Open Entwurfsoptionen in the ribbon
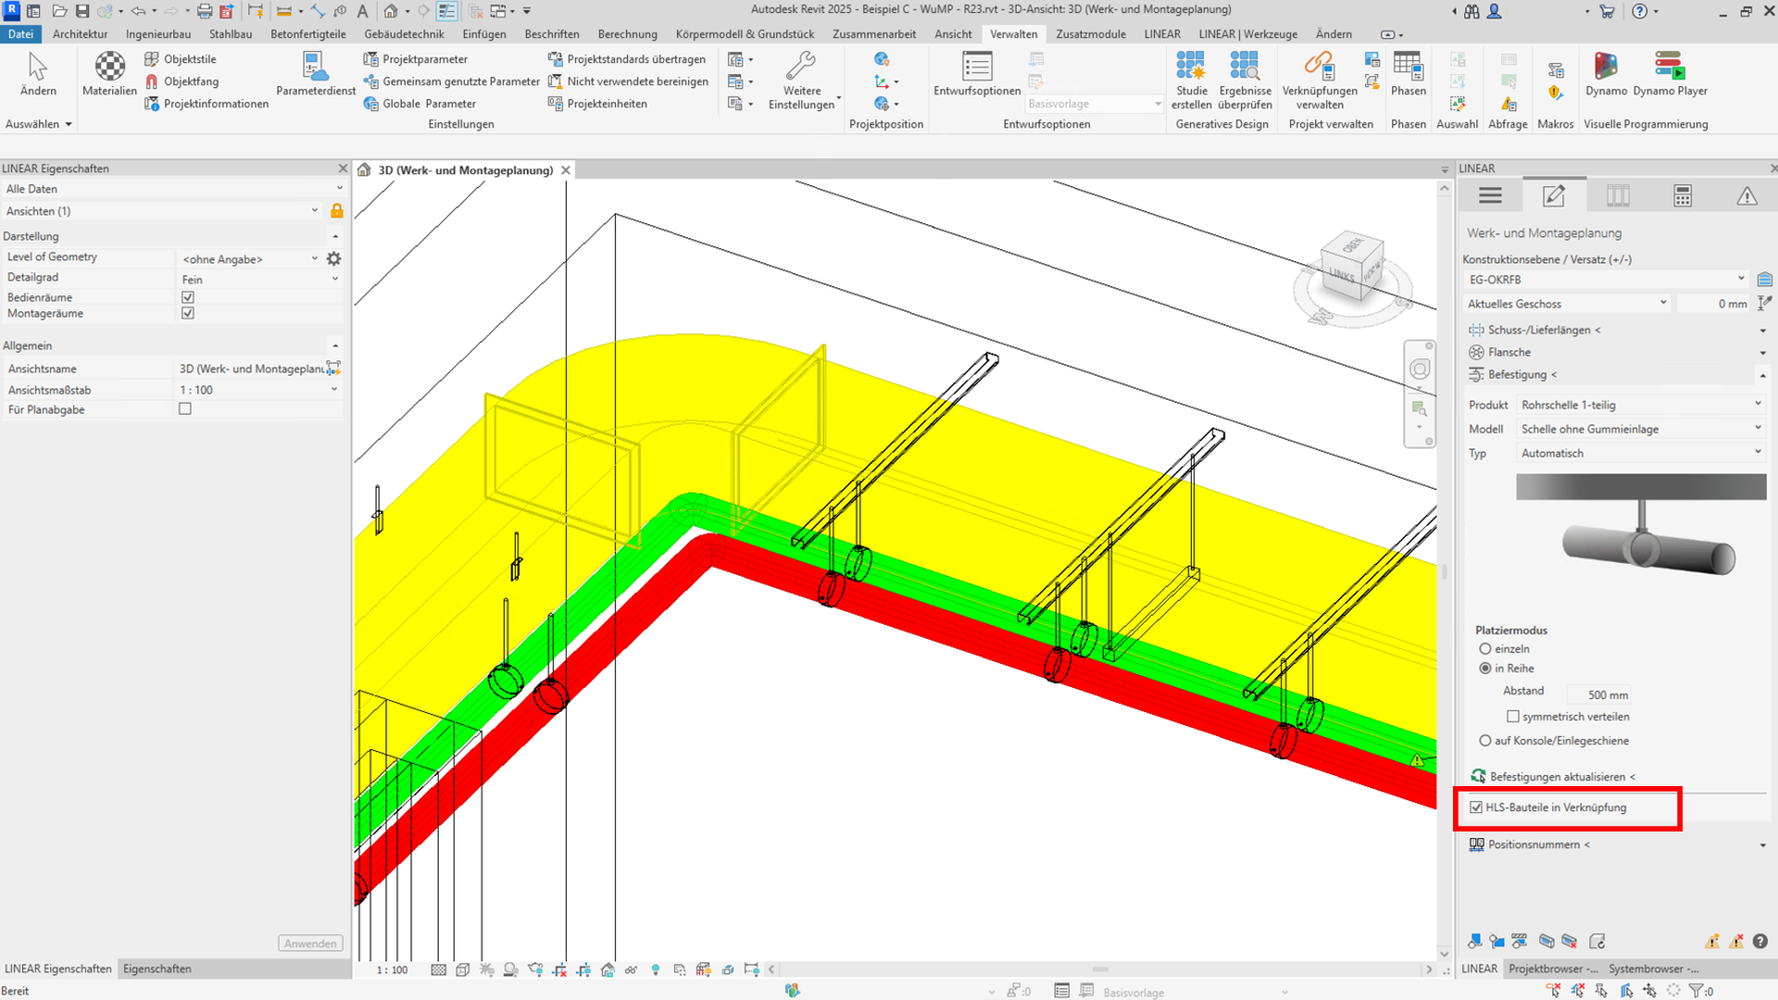Image resolution: width=1778 pixels, height=1000 pixels. [x=976, y=75]
